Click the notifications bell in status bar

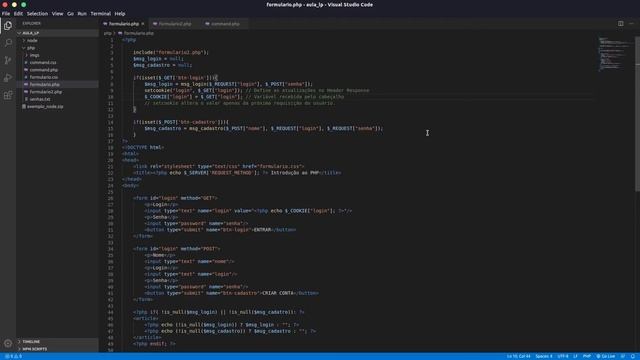(x=633, y=356)
